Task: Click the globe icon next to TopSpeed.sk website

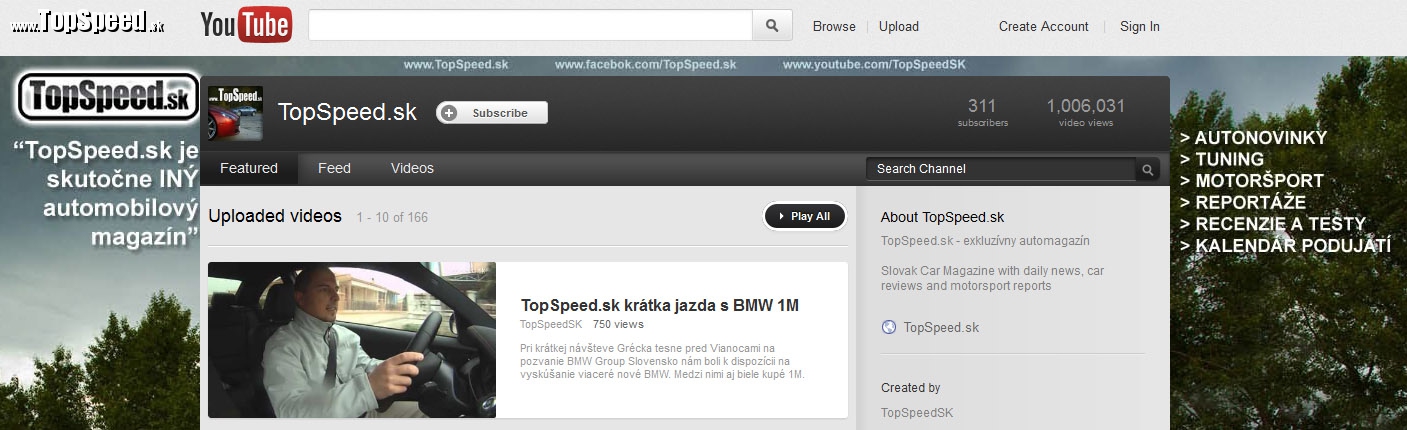Action: pos(889,327)
